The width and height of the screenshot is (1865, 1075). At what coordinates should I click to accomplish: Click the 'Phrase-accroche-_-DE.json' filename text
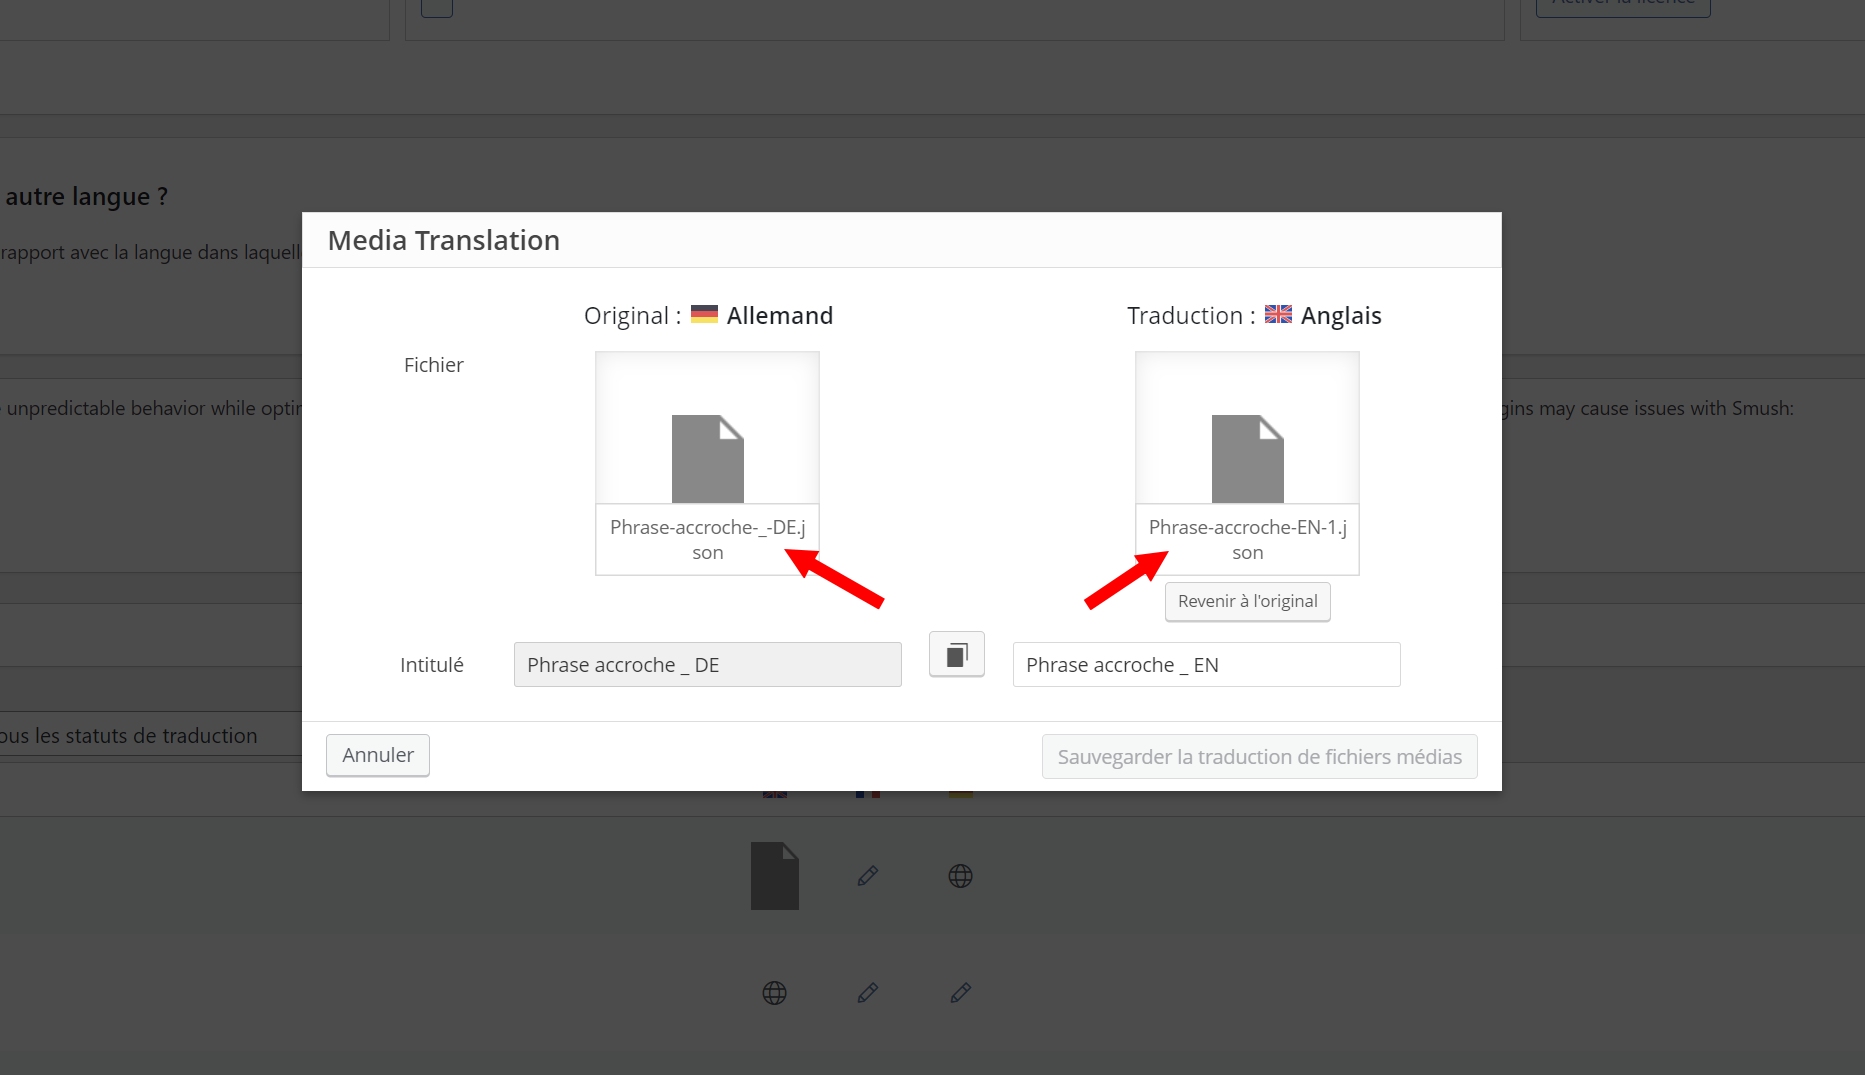tap(707, 540)
